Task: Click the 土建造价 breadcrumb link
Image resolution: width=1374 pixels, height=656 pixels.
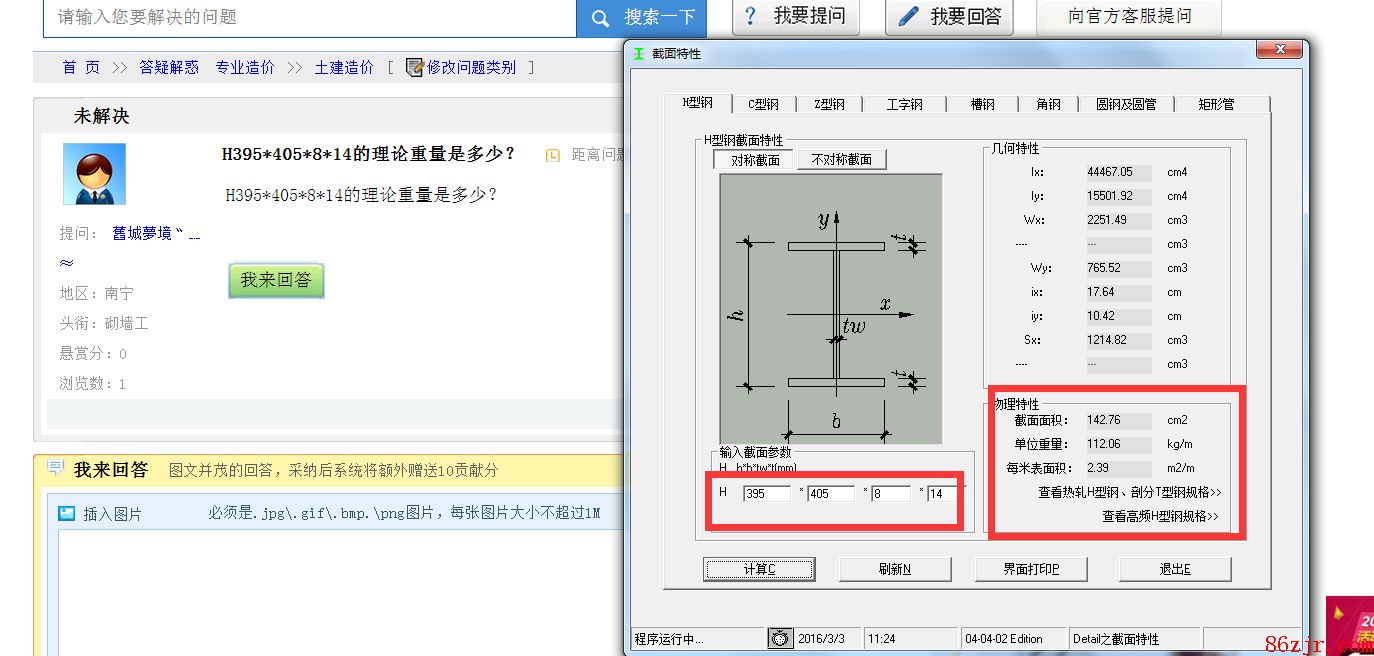Action: 344,67
